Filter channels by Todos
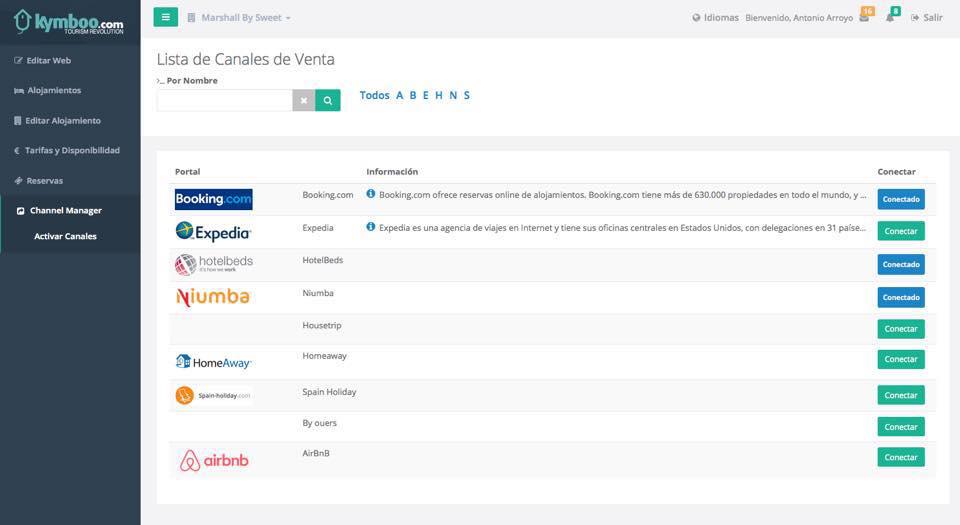 click(375, 95)
